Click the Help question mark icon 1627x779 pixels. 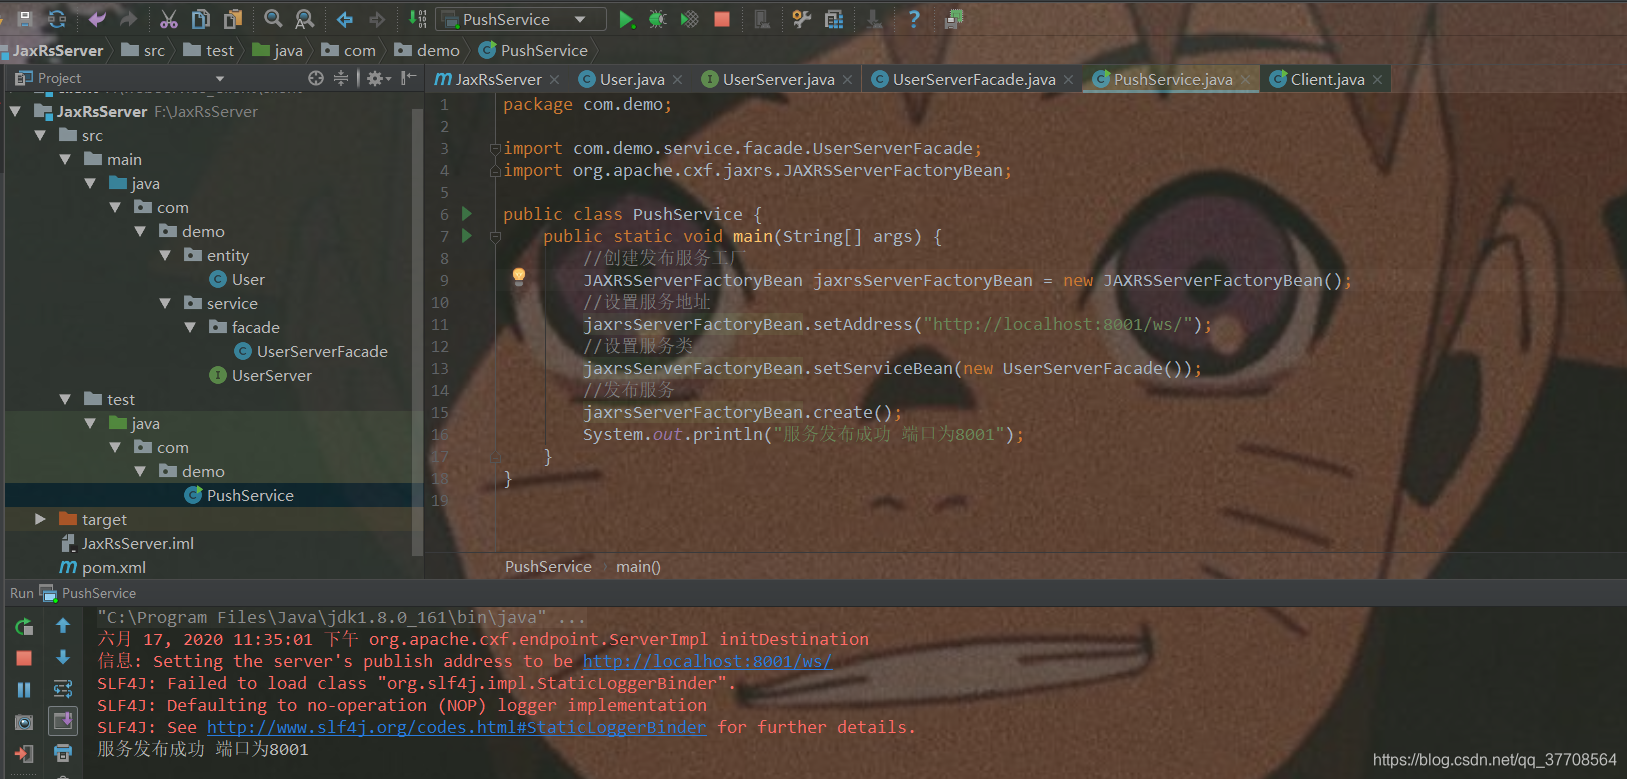point(914,19)
